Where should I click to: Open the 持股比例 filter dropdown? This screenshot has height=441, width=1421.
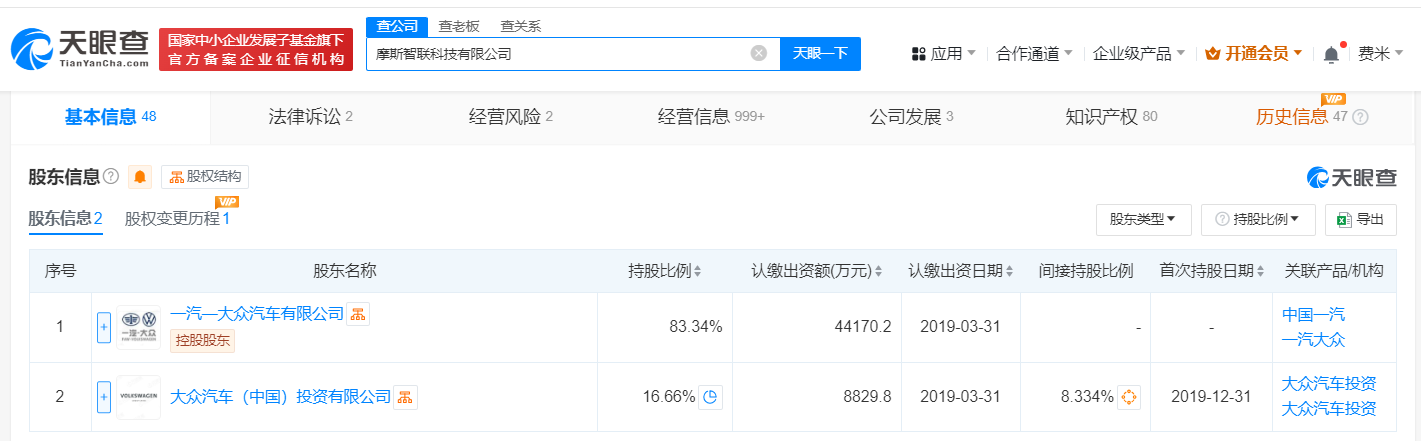pos(1258,219)
